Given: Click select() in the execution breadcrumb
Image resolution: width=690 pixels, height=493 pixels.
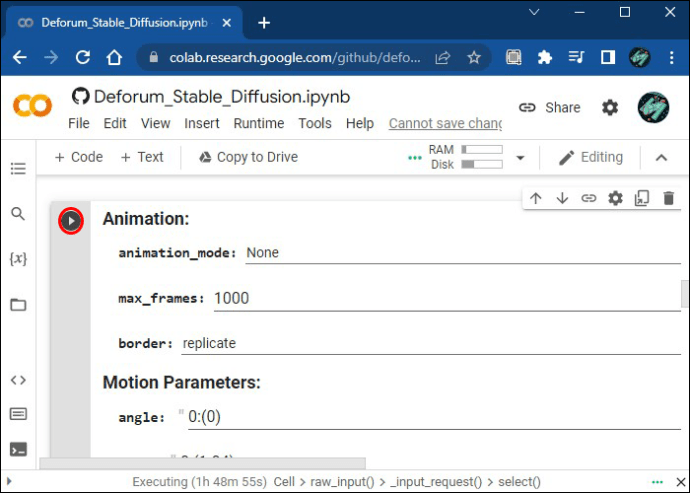Looking at the screenshot, I should [x=519, y=482].
